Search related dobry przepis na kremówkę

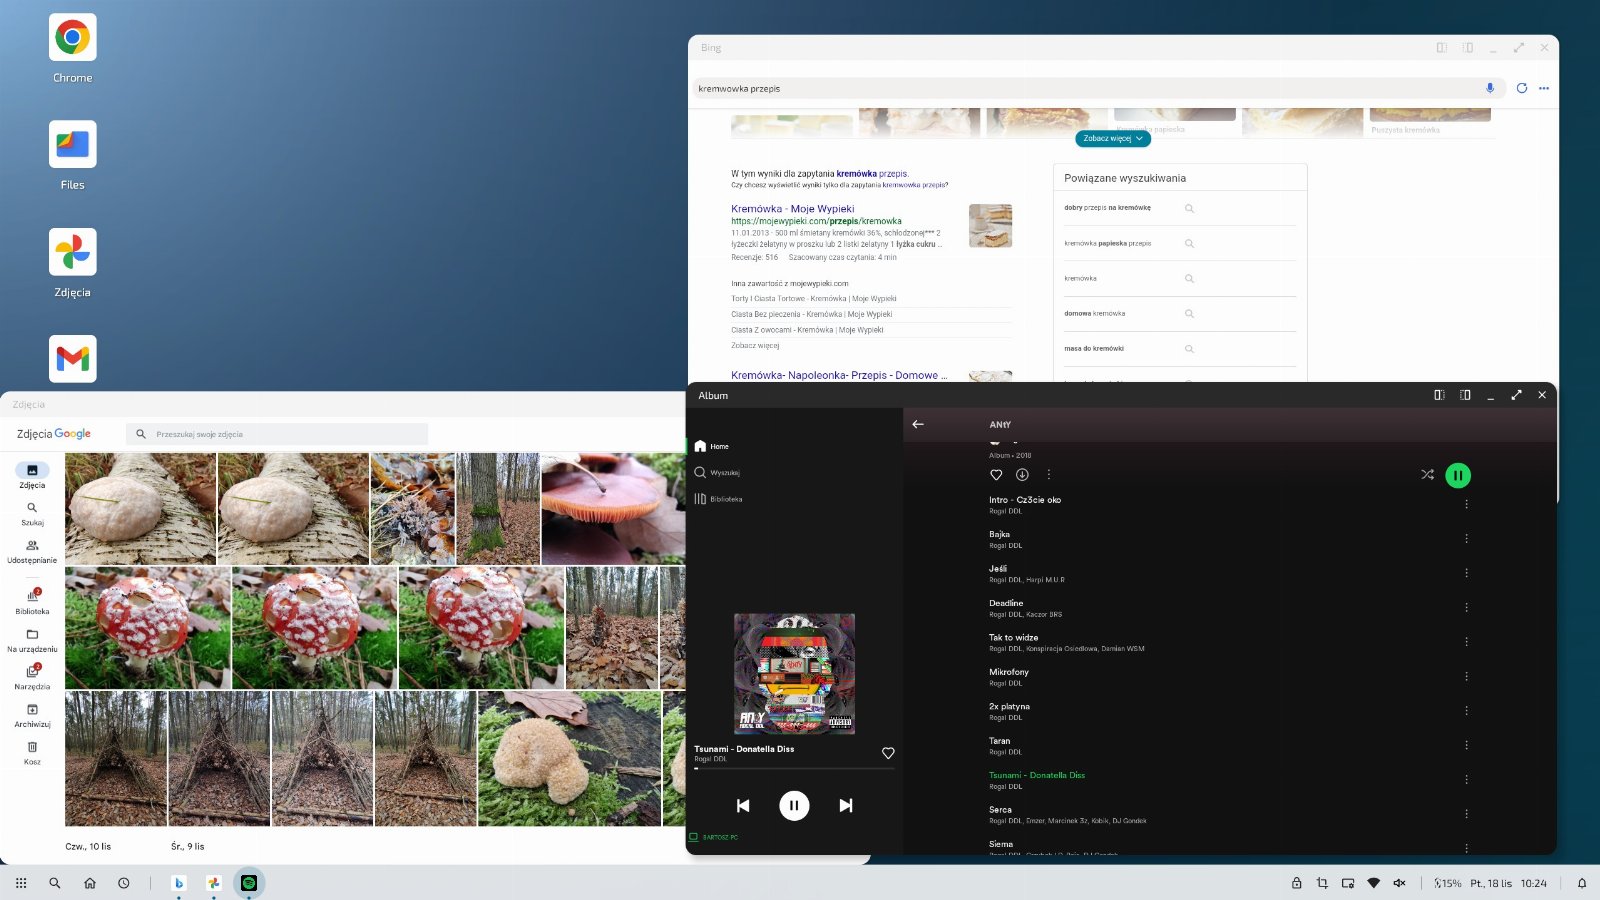click(x=1107, y=208)
